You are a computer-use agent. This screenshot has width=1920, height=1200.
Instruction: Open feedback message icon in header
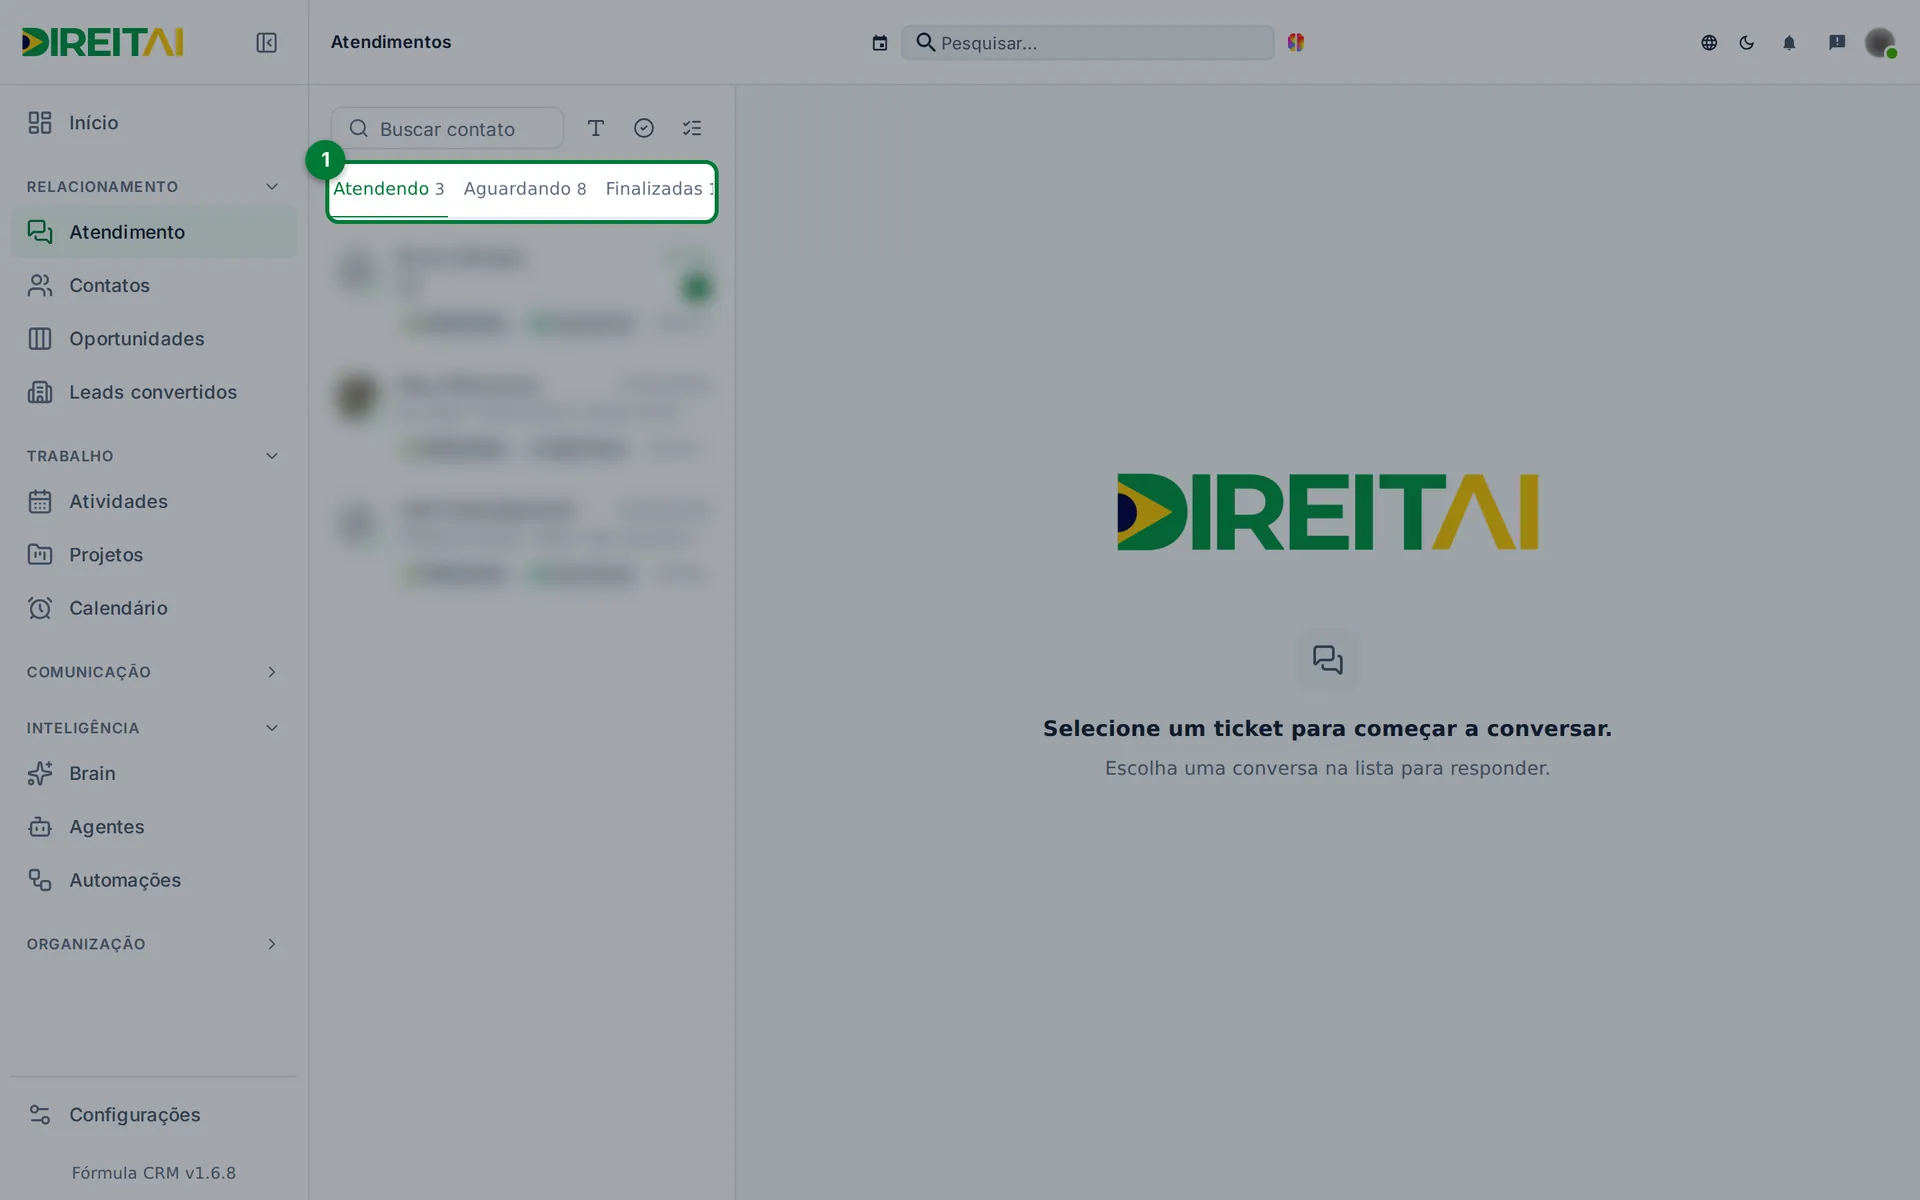point(1837,42)
